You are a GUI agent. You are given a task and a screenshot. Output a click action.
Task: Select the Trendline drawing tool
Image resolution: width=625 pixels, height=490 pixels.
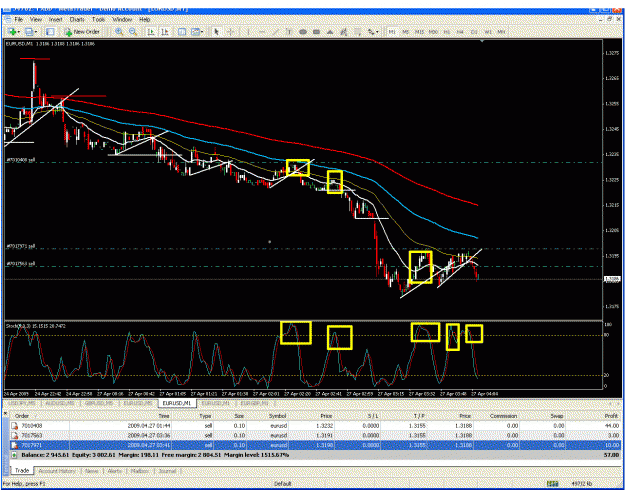point(275,31)
